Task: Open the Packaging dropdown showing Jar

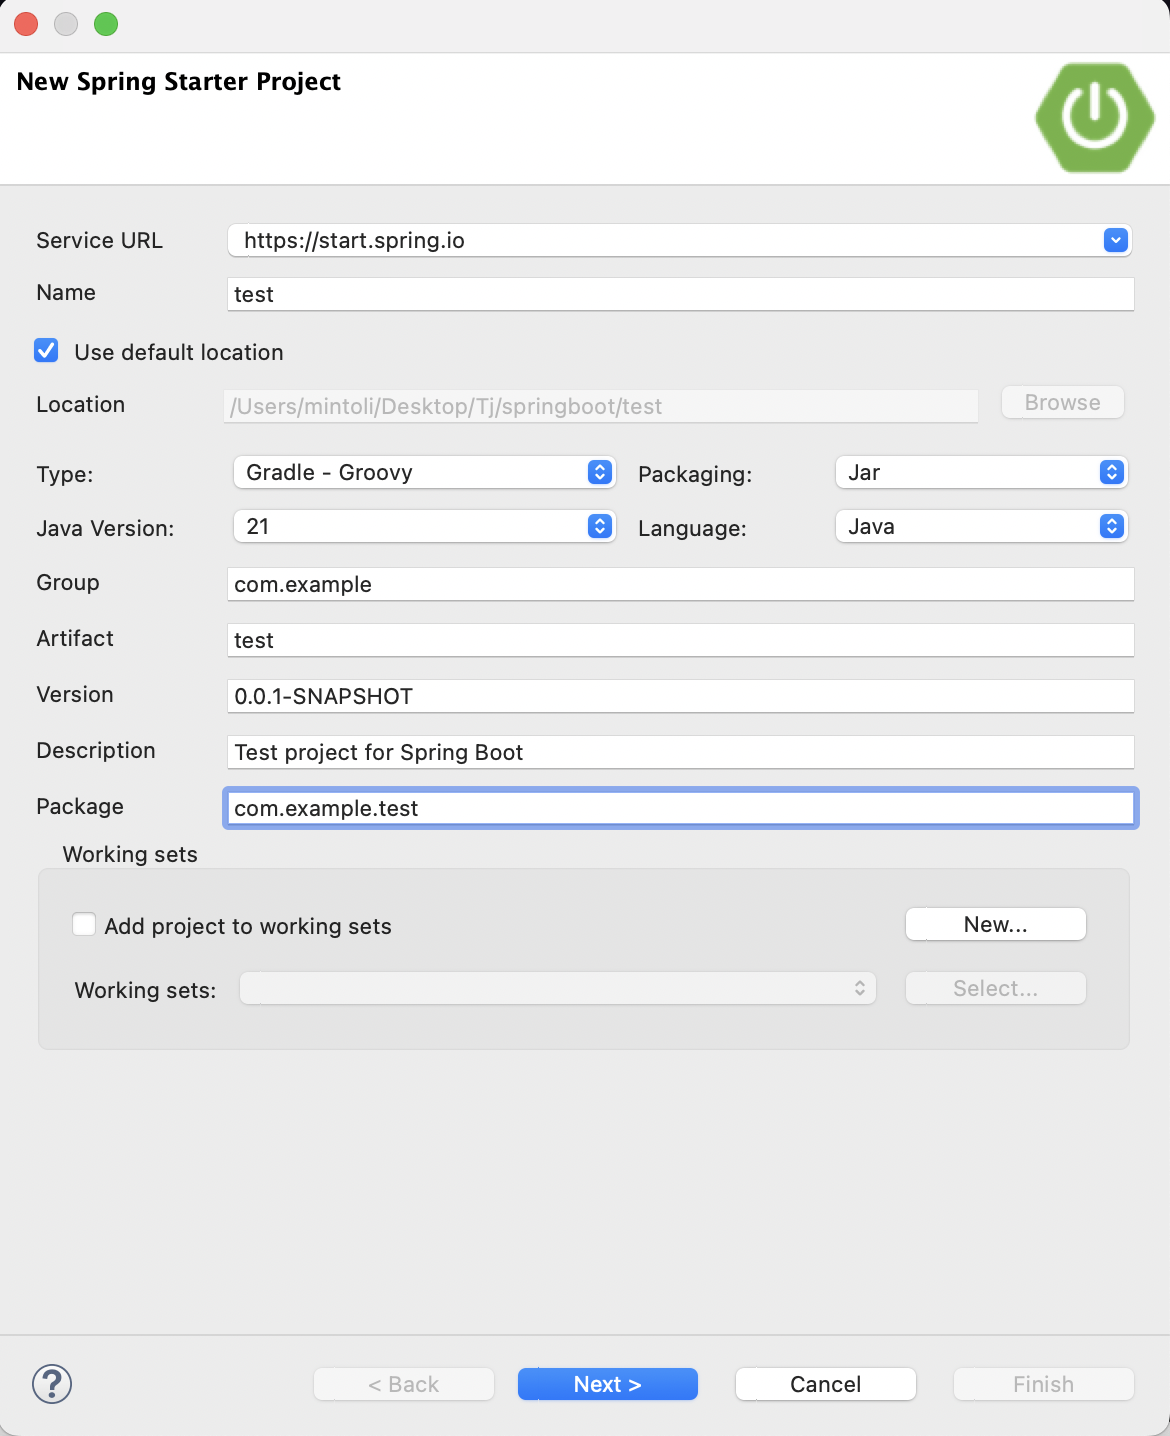Action: pos(981,472)
